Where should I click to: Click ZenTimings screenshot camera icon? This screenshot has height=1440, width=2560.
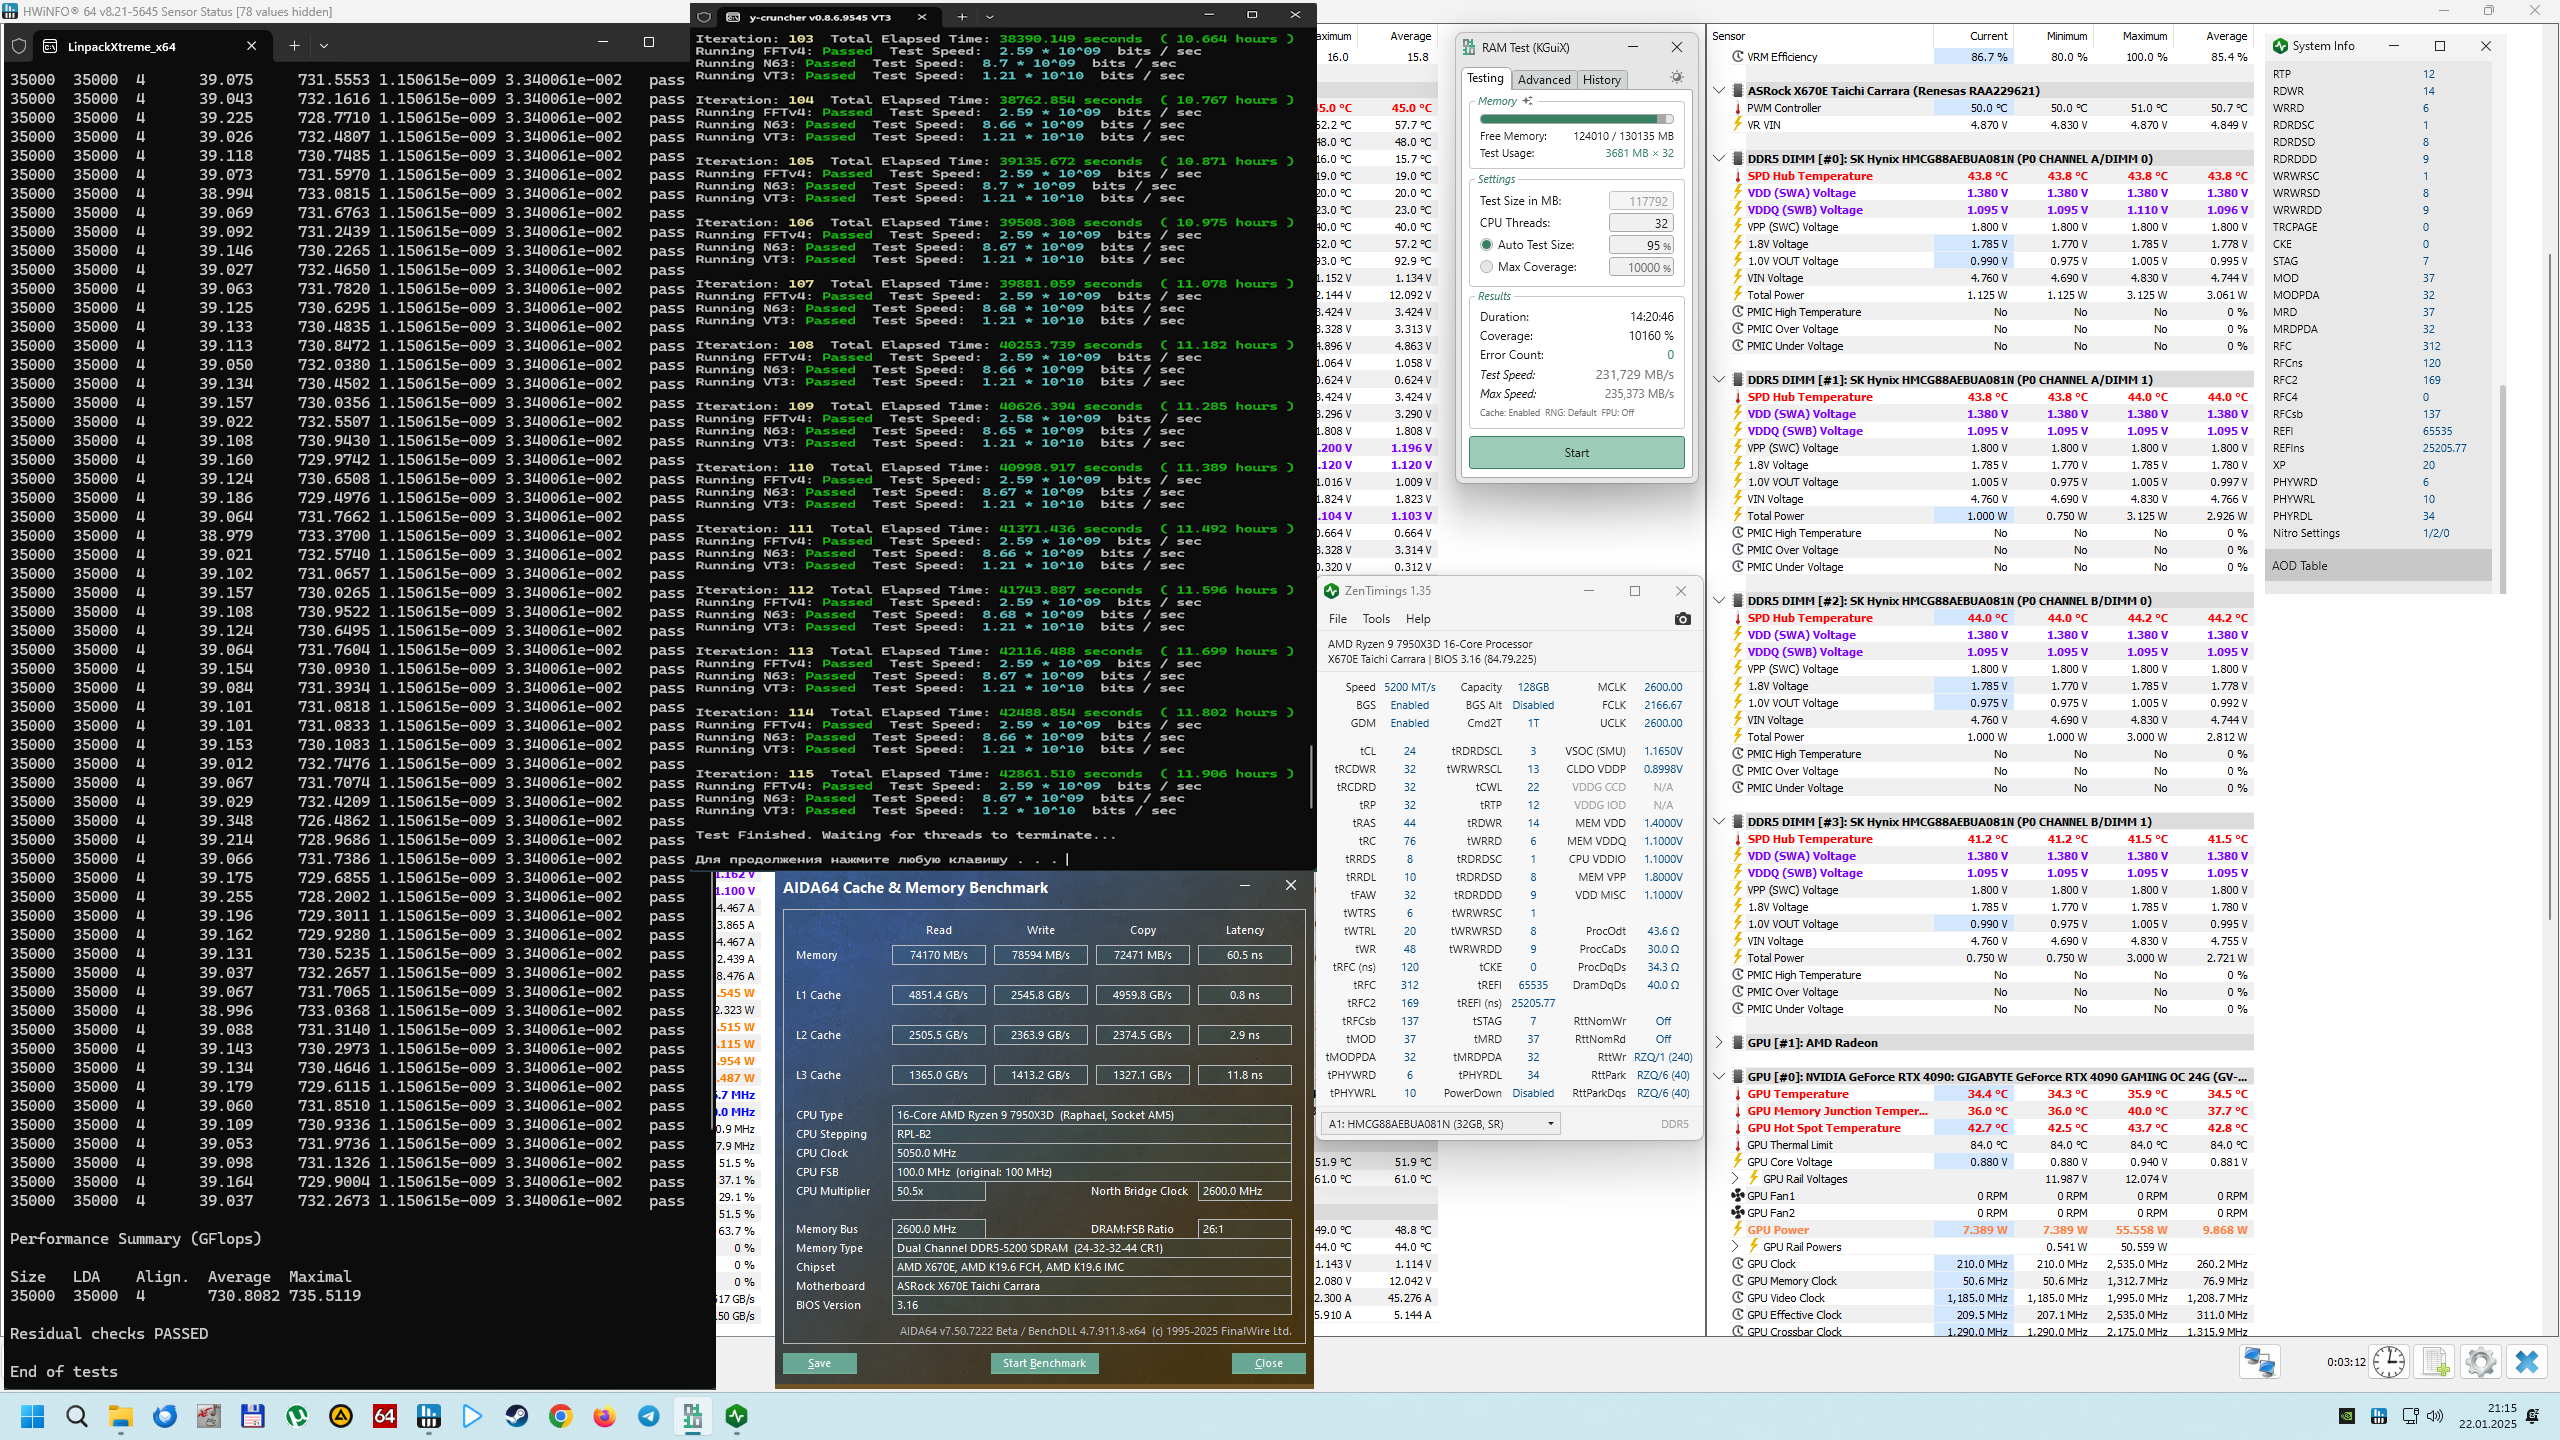point(1682,619)
